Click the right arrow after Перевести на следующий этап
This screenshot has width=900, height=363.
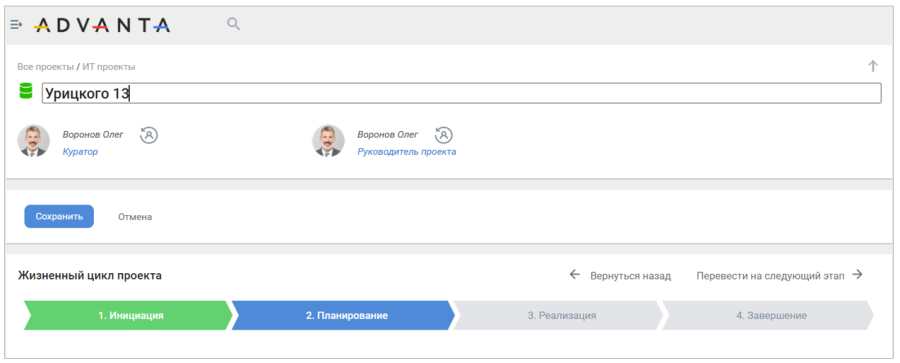(858, 275)
